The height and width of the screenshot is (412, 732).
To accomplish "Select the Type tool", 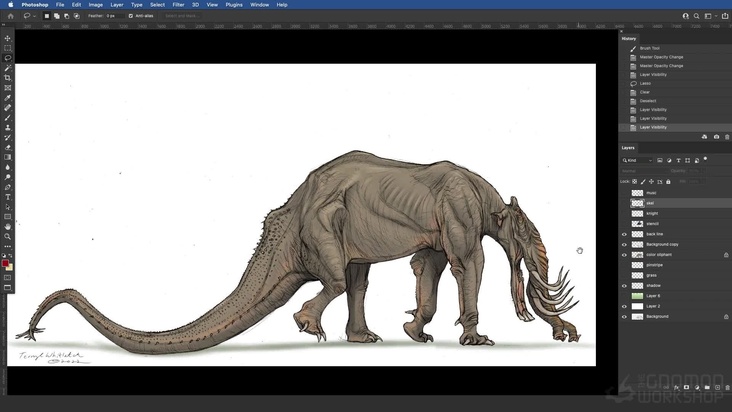I will click(x=7, y=197).
